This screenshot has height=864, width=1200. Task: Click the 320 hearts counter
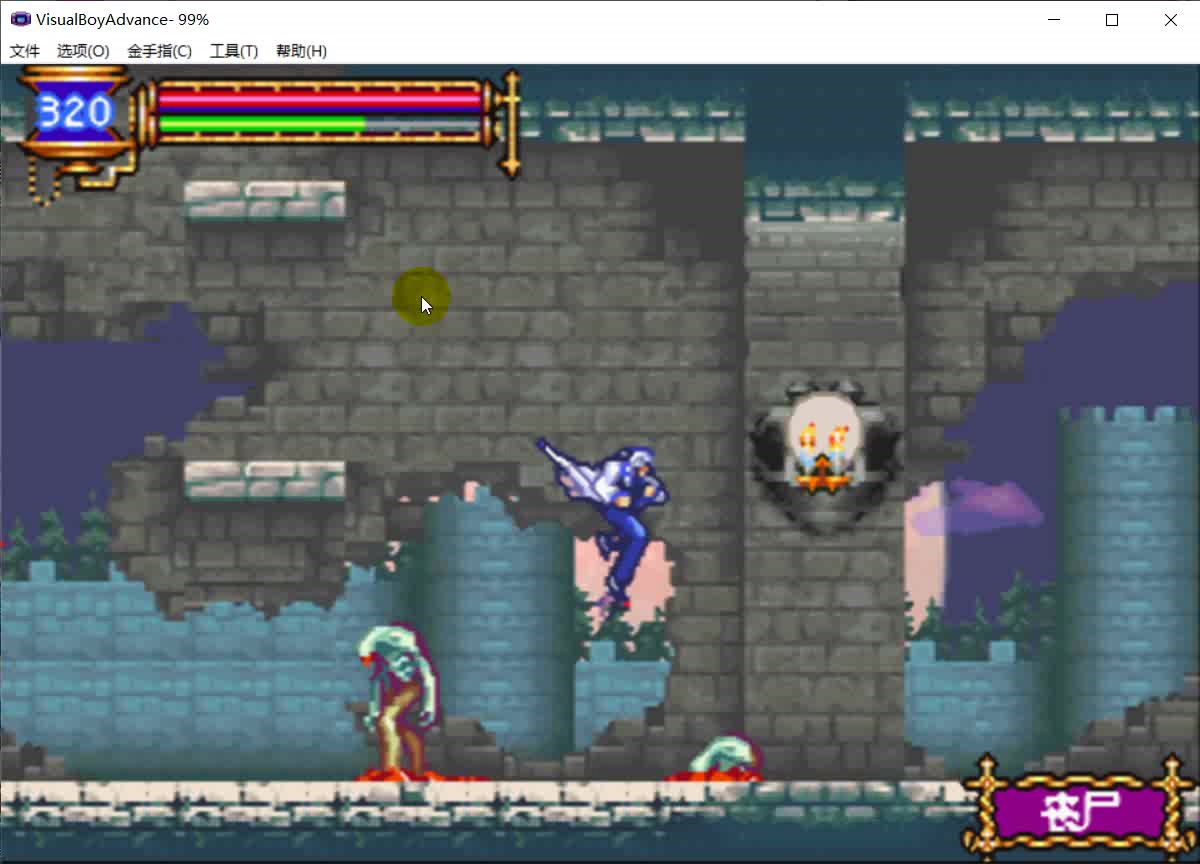[75, 112]
